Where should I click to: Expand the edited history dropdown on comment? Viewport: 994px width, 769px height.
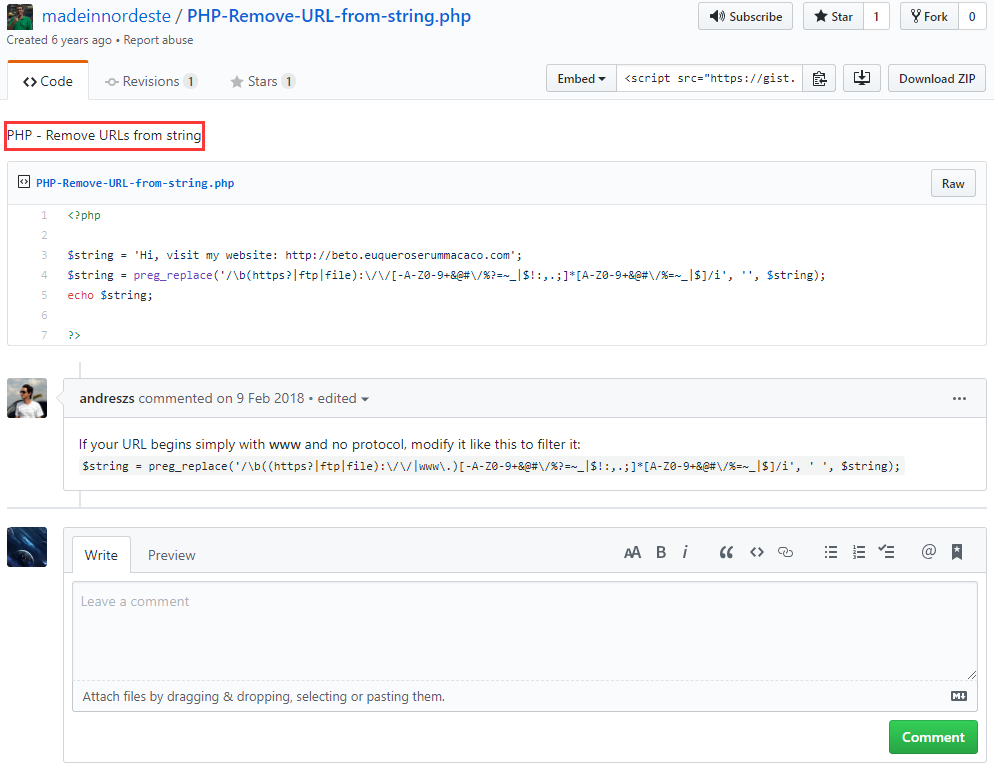pos(343,399)
